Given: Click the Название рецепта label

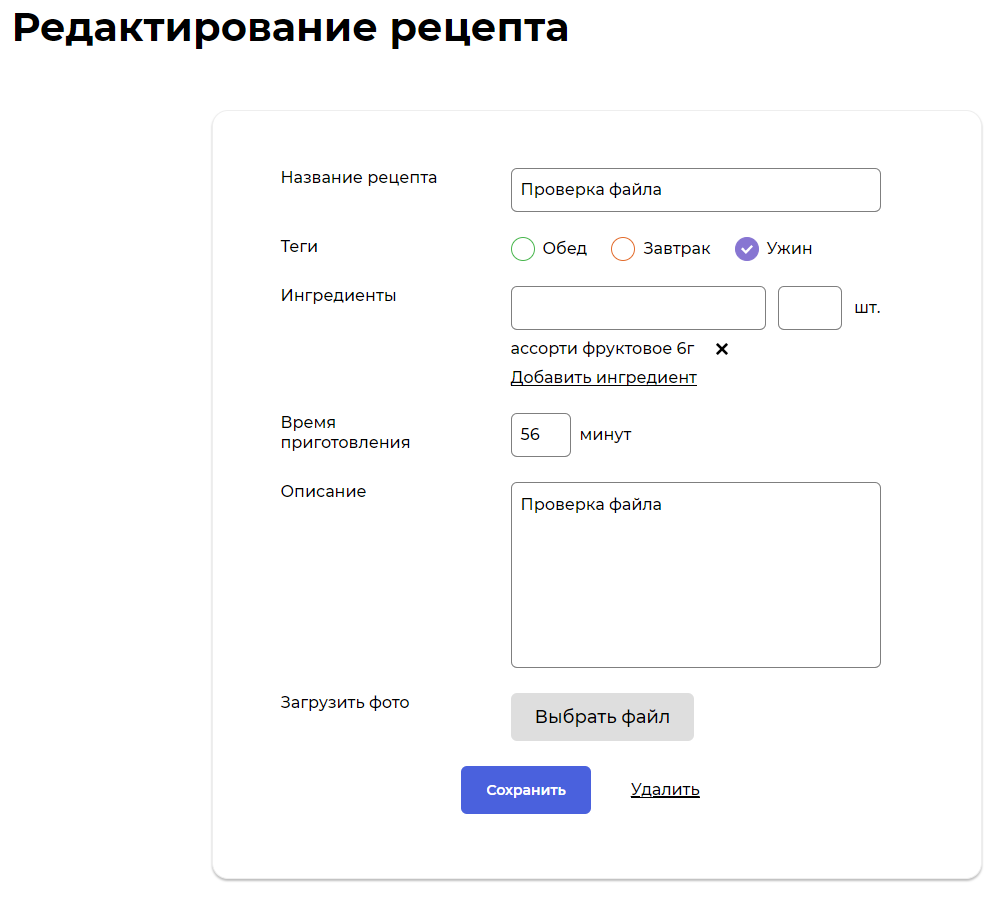Looking at the screenshot, I should (x=359, y=178).
